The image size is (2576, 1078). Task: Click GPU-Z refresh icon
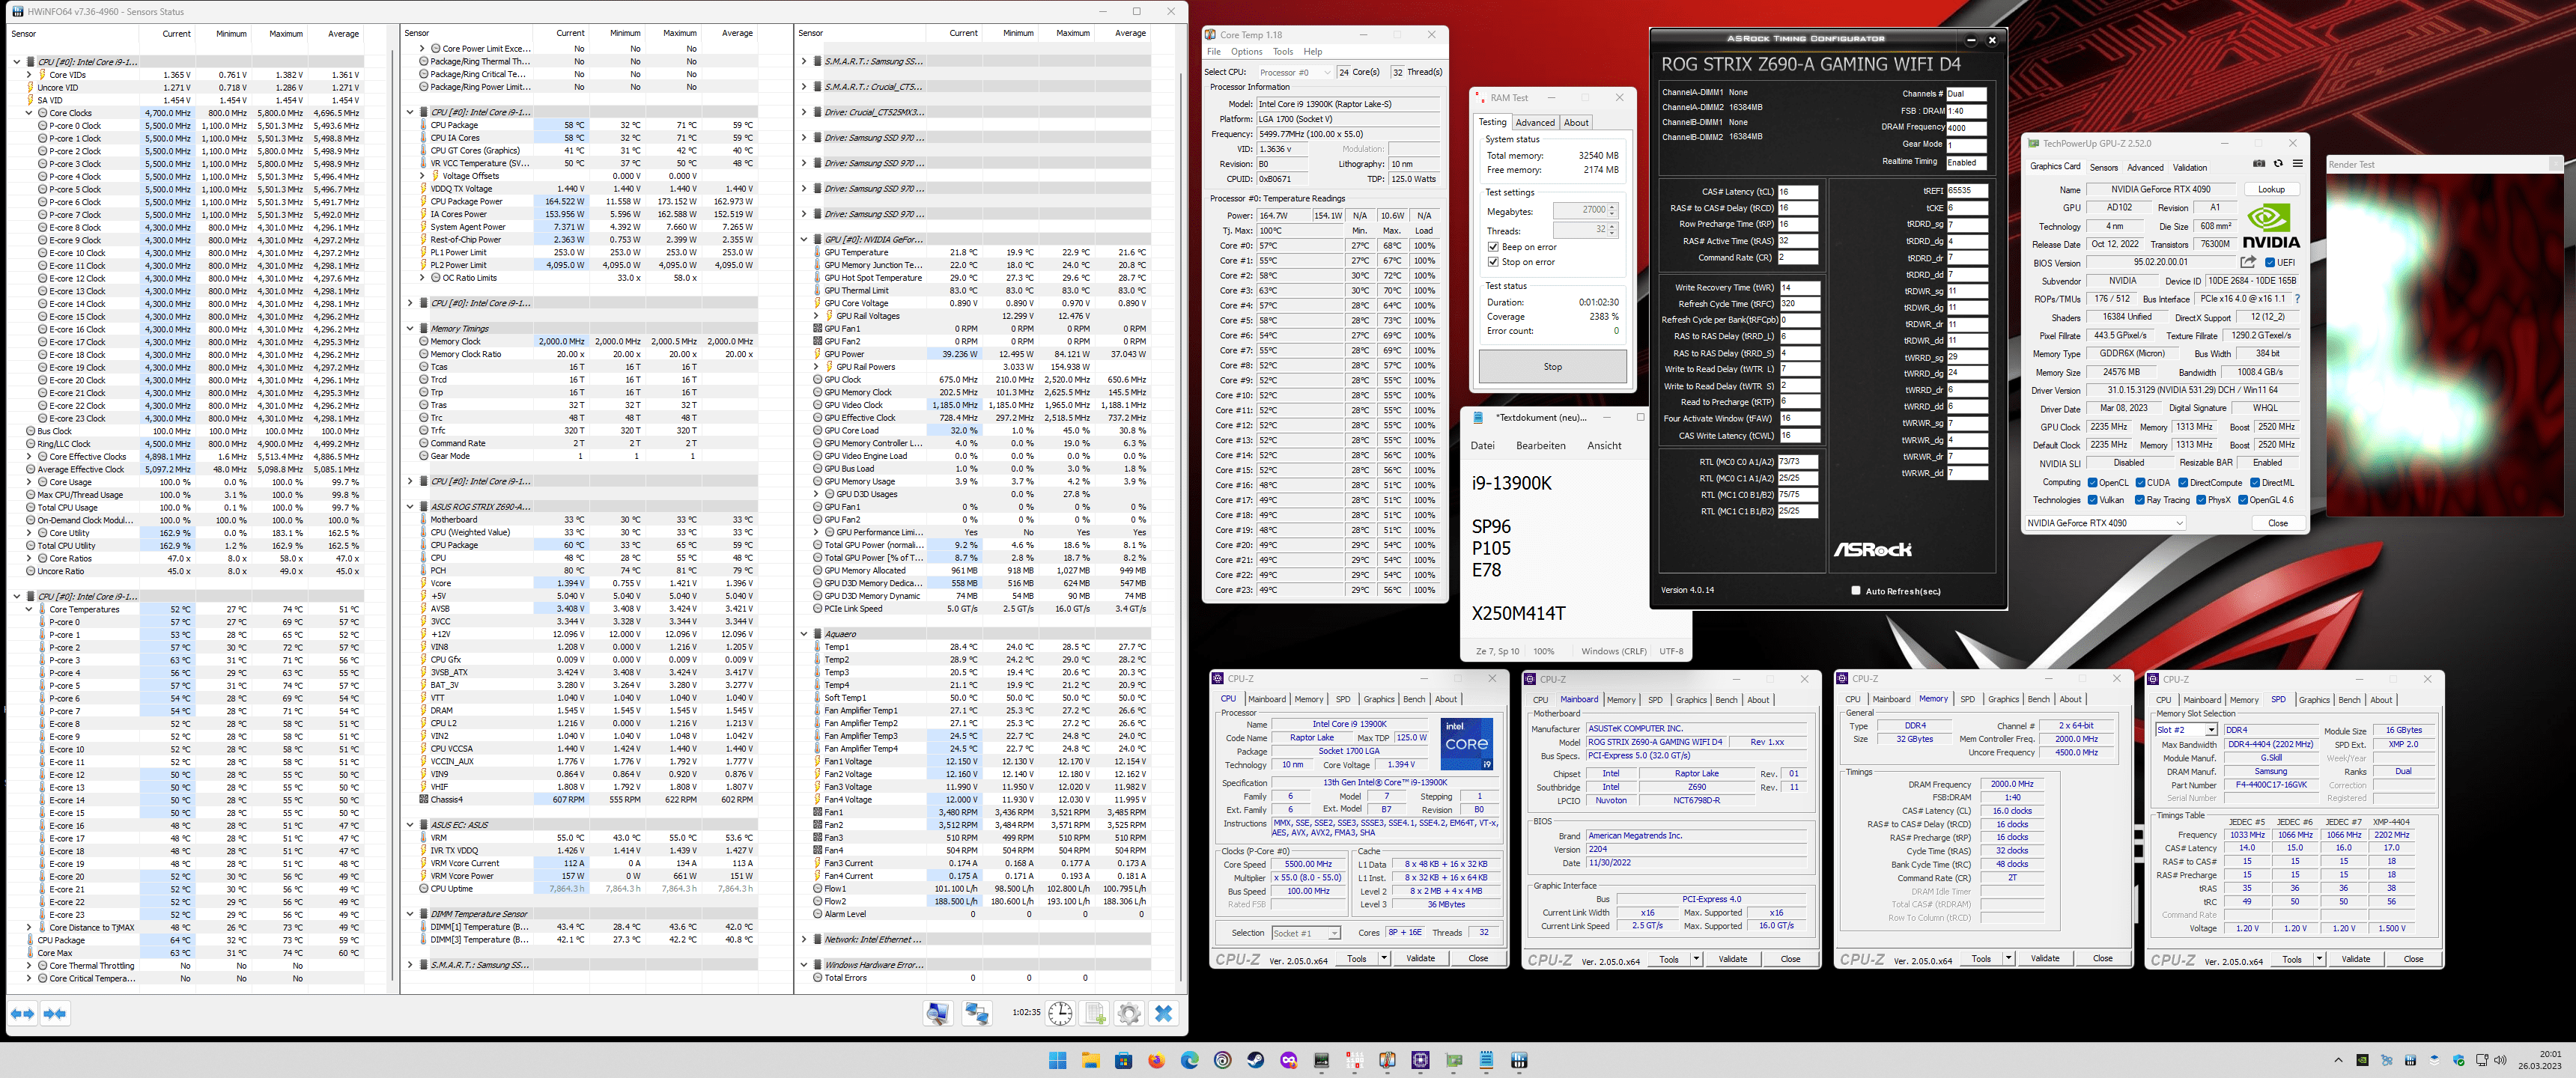point(2278,164)
